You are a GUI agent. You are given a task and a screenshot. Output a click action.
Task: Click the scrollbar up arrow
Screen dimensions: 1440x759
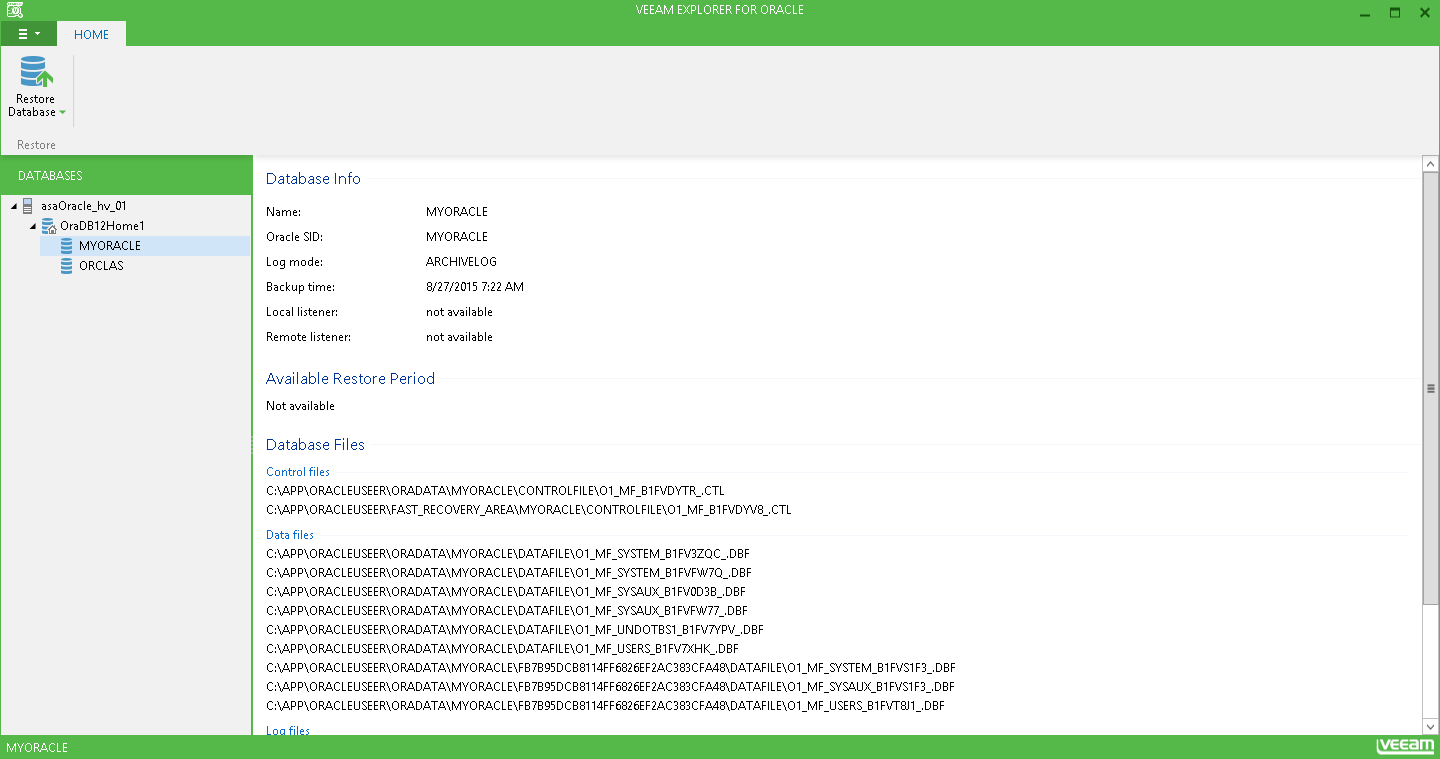[1430, 164]
